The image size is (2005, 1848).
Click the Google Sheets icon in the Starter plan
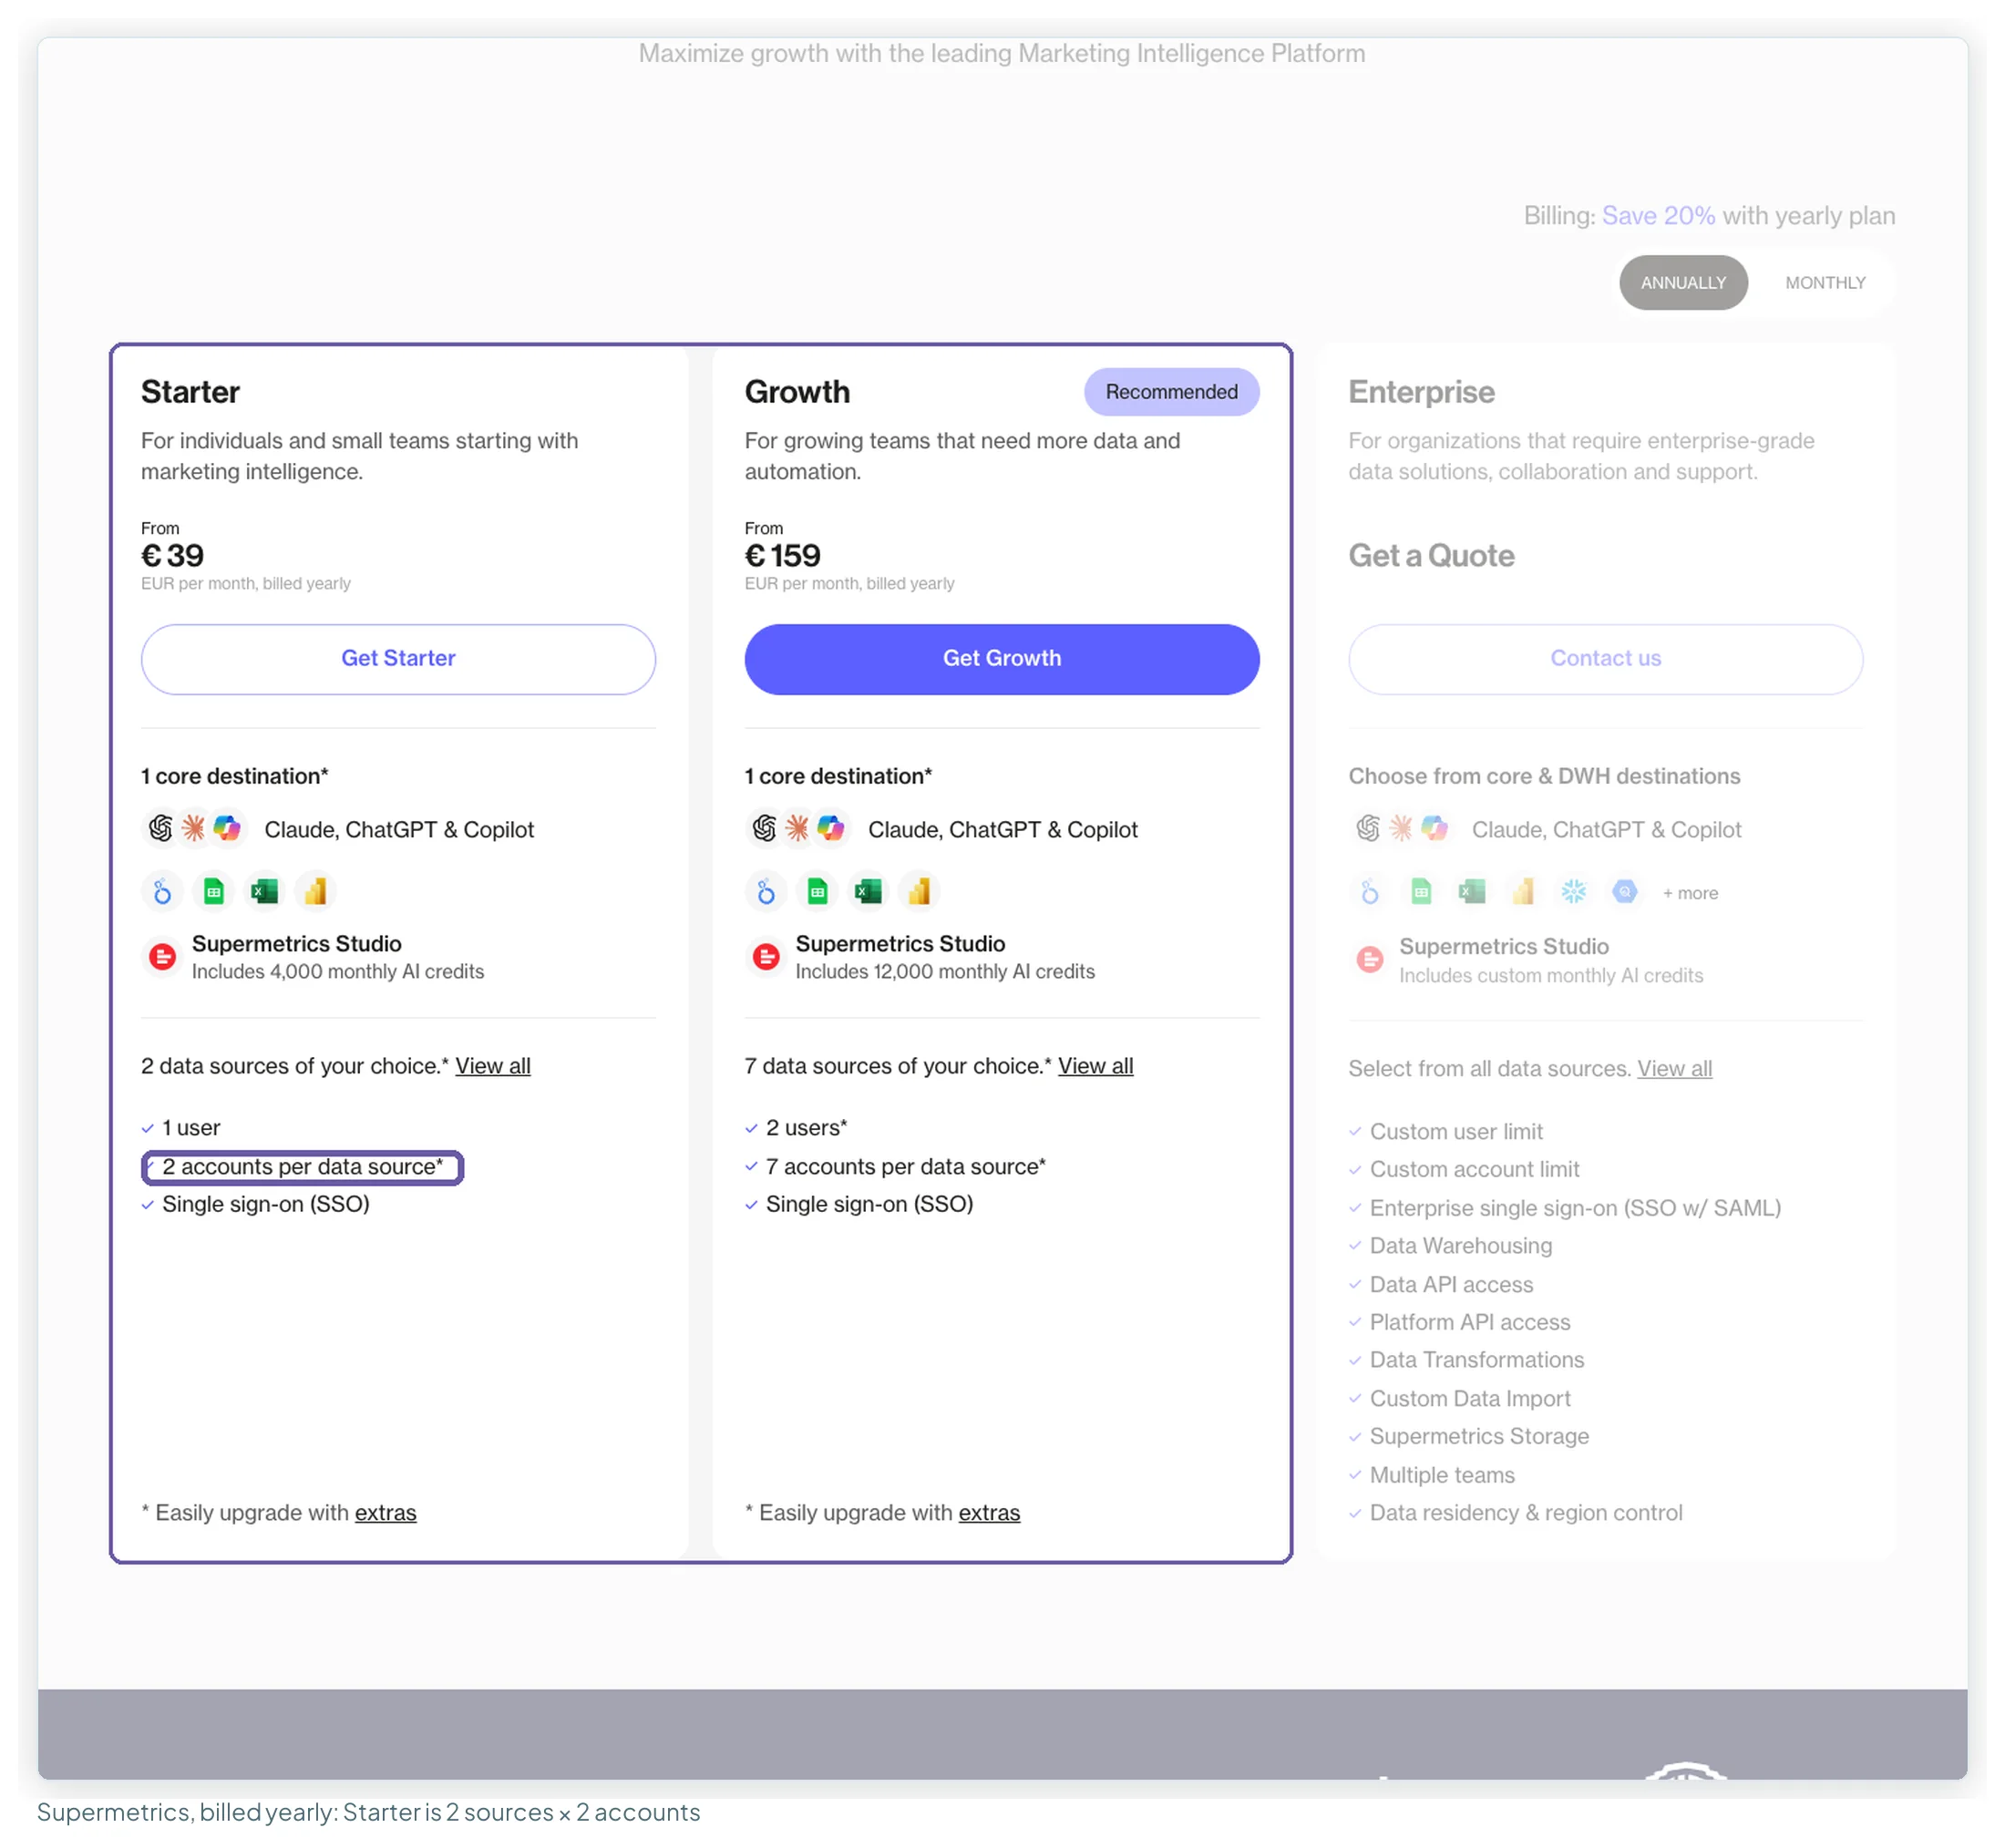[214, 892]
